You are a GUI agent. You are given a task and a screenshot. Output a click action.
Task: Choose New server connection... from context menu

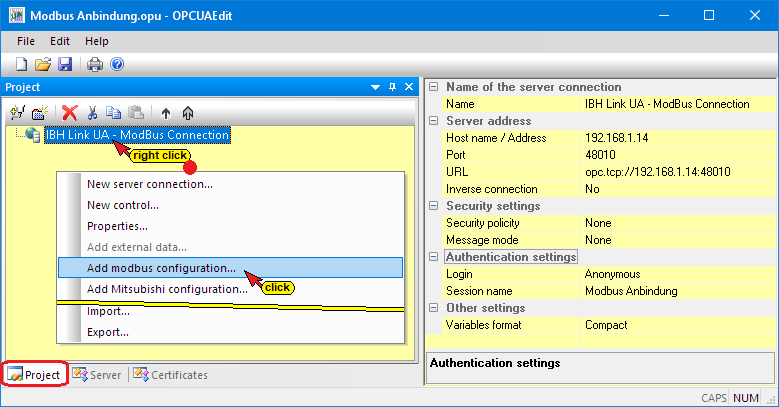tap(231, 184)
